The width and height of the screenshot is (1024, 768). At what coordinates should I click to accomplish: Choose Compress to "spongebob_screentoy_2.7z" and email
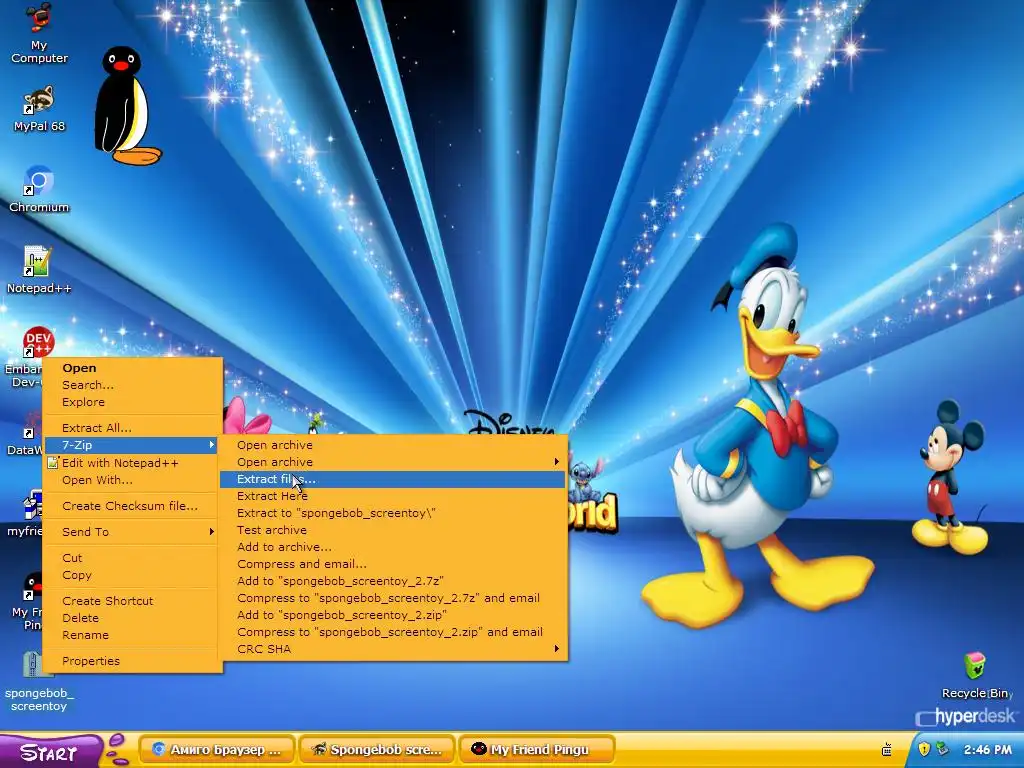click(x=392, y=598)
